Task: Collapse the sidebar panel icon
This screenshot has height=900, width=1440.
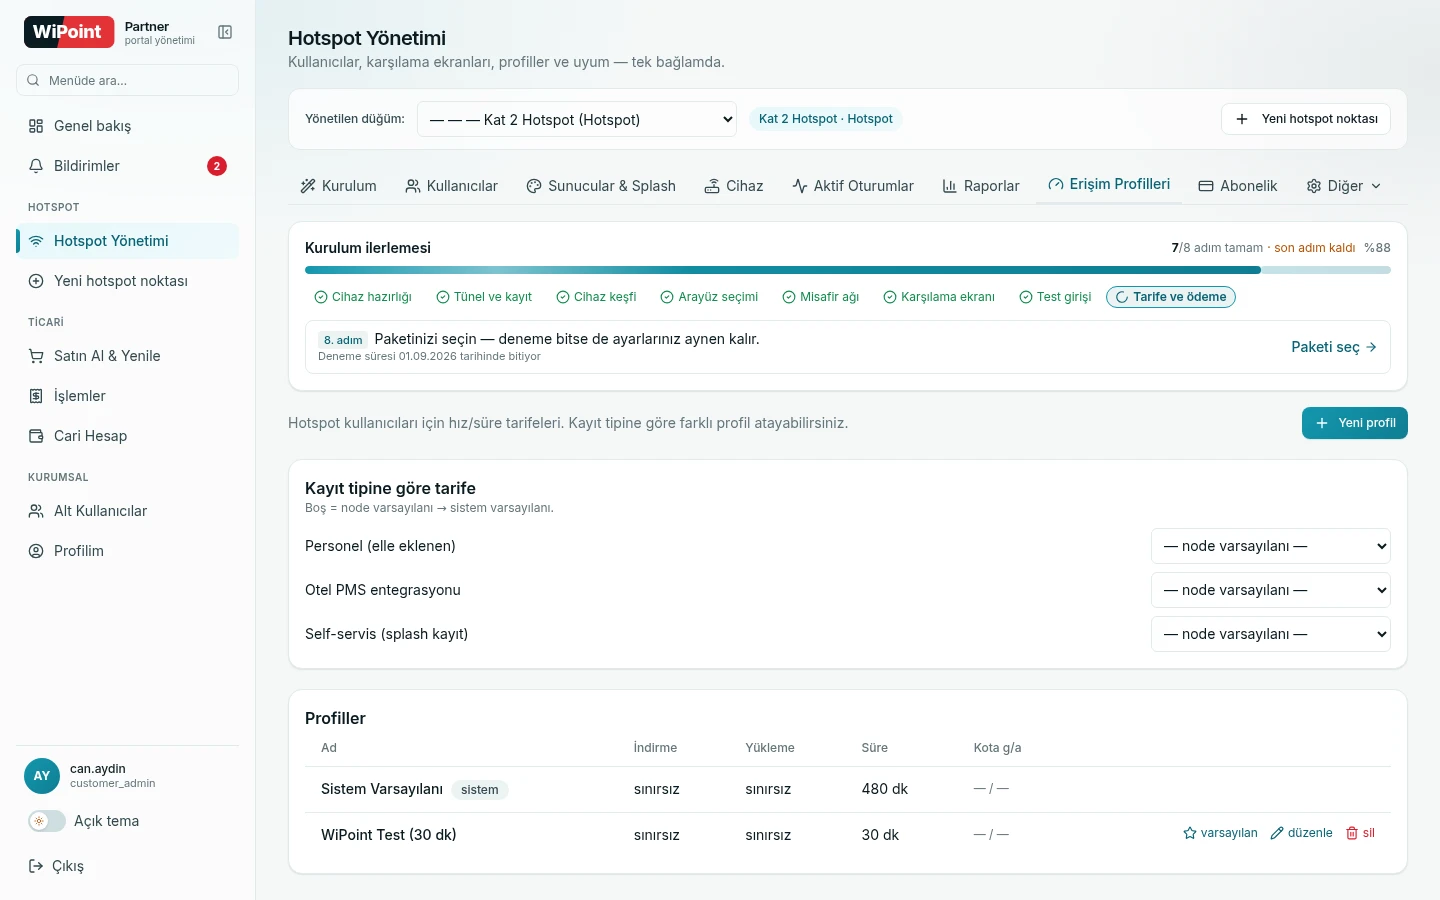Action: click(225, 32)
